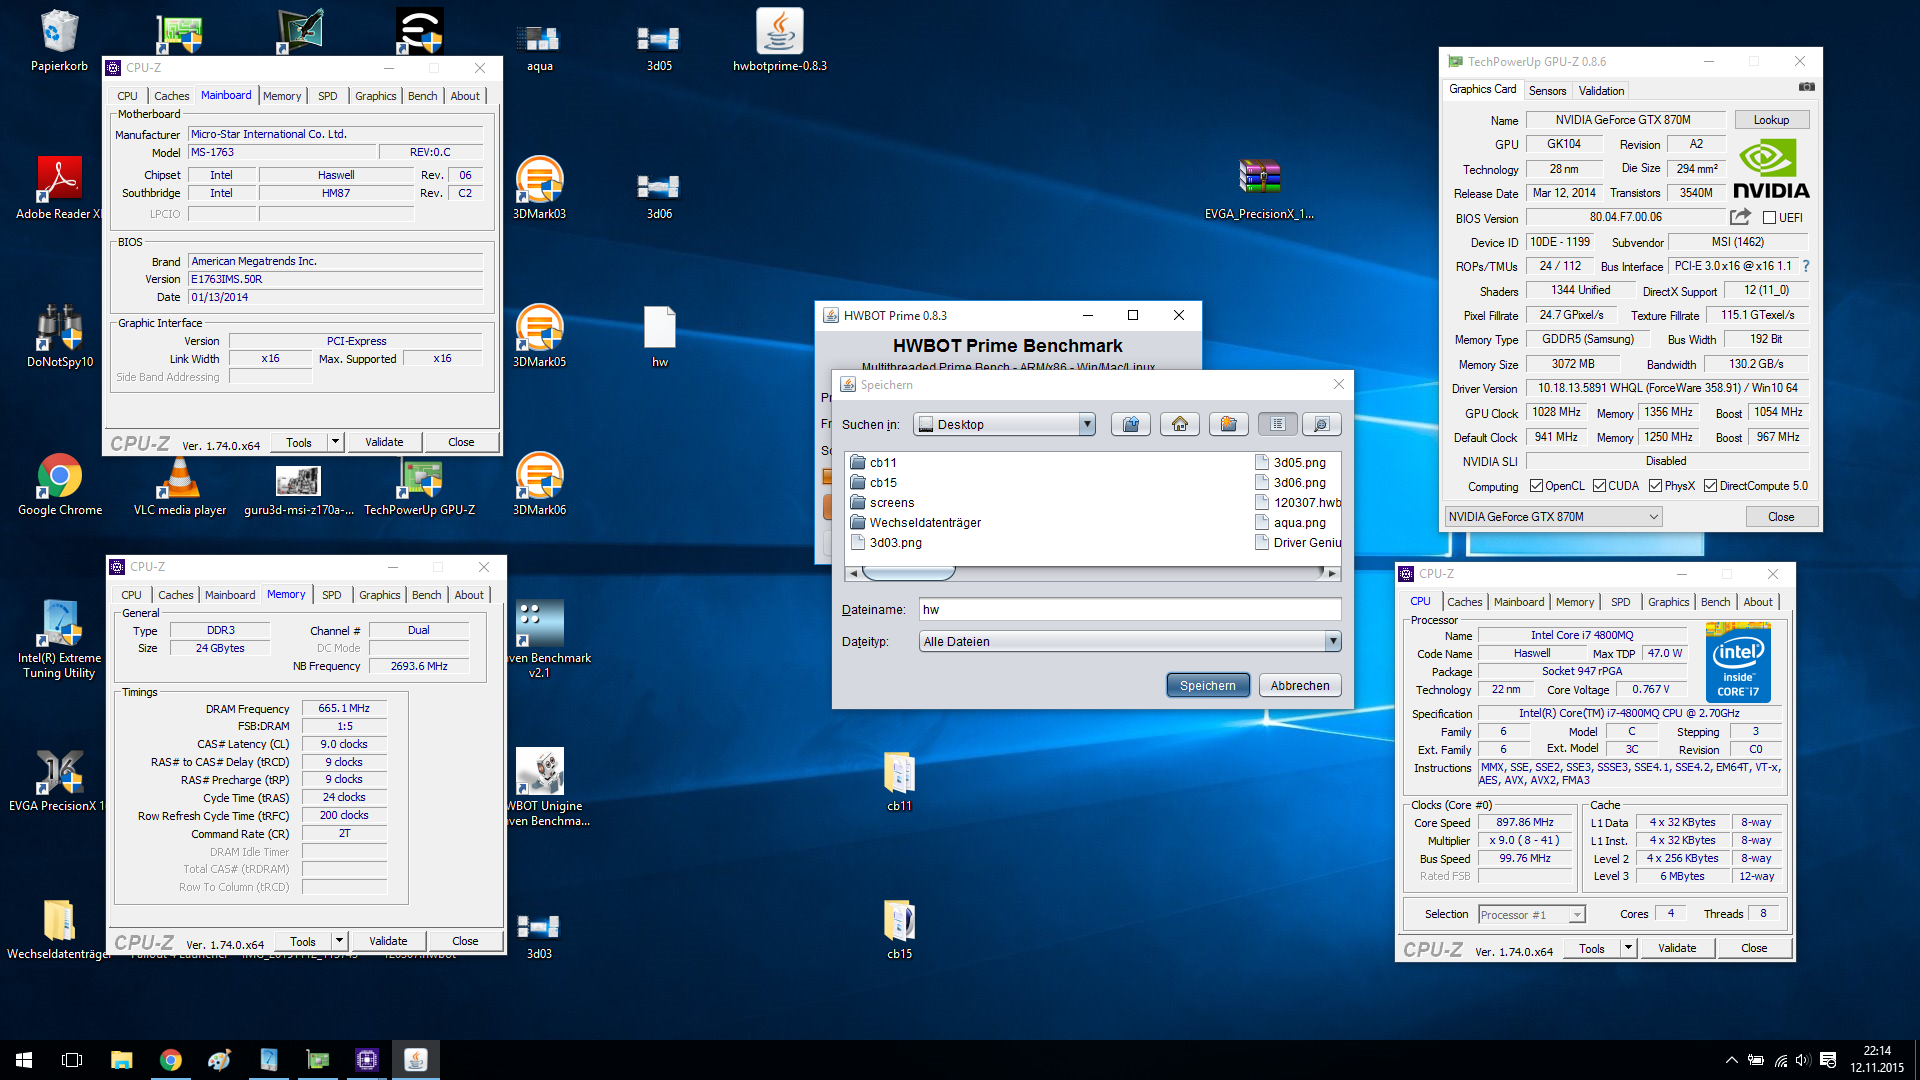Create a new folder in Speichern dialog
Screen dimensions: 1920x1080
click(1229, 424)
